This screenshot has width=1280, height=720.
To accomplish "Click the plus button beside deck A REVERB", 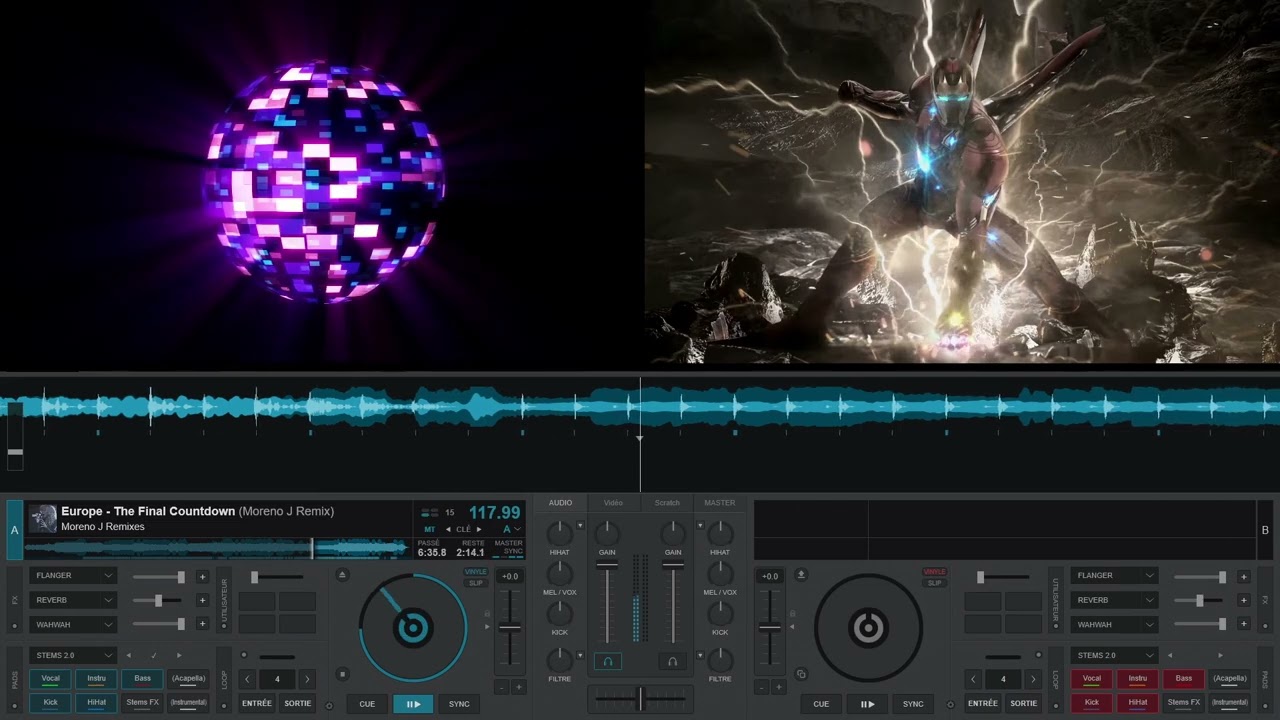I will [x=202, y=600].
